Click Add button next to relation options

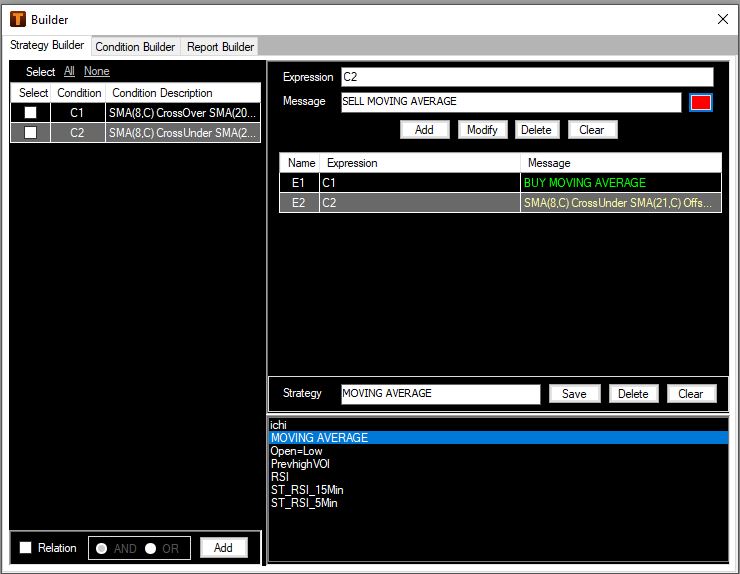(x=223, y=548)
